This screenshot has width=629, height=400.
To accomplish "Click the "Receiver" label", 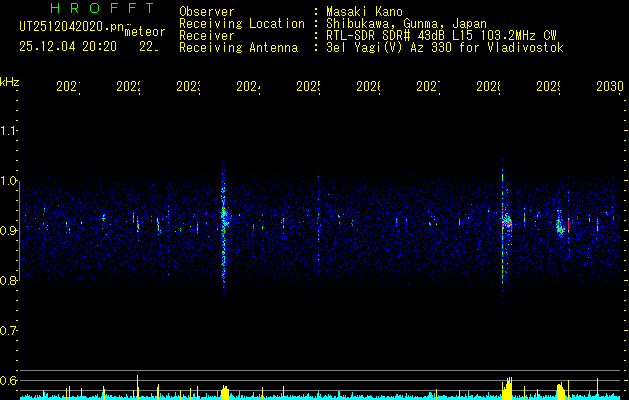I will (x=207, y=36).
